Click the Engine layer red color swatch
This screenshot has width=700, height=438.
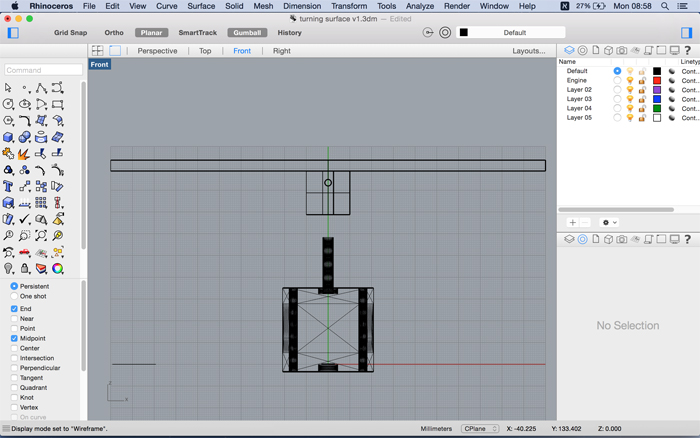click(x=657, y=80)
